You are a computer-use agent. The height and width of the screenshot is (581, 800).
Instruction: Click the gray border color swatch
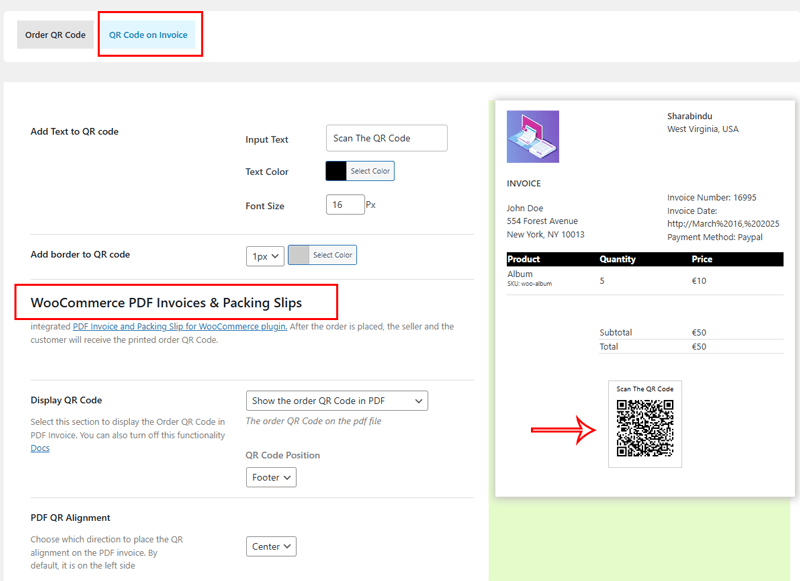click(x=299, y=255)
